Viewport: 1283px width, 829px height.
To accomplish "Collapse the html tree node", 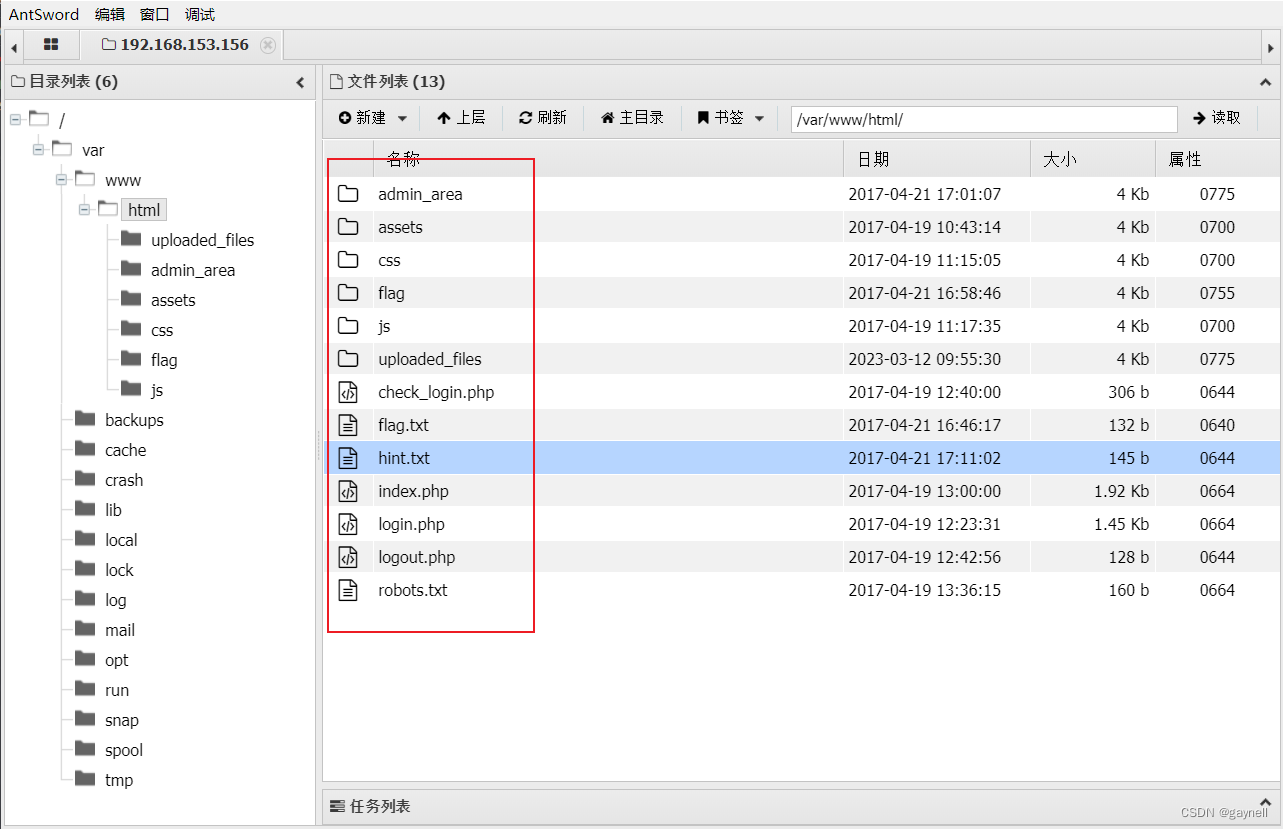I will click(84, 210).
